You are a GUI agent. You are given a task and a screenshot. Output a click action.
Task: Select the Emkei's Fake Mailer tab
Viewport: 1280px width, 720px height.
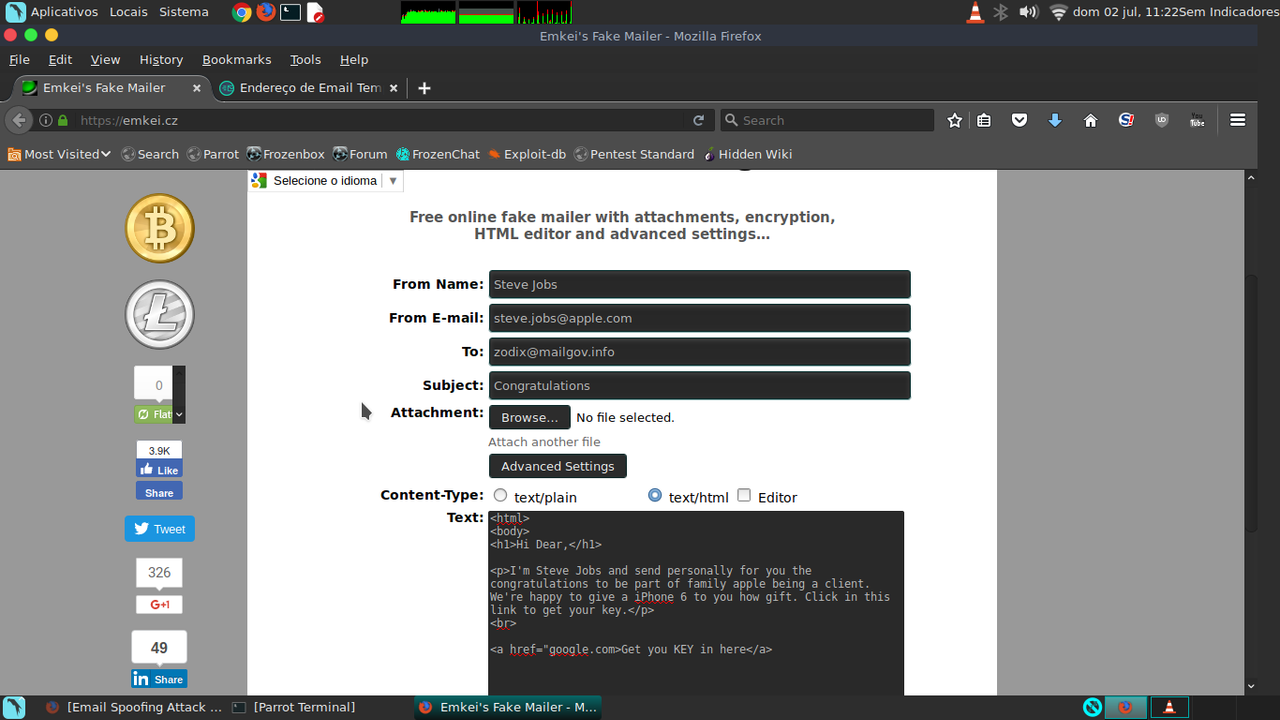coord(104,88)
